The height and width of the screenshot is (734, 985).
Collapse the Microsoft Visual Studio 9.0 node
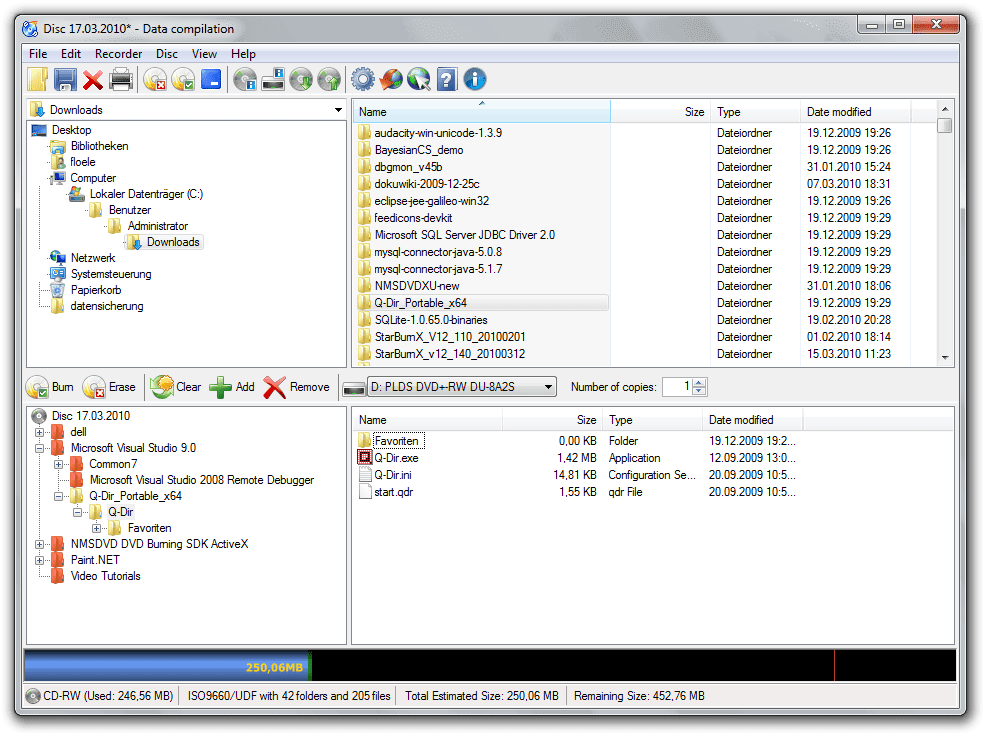40,448
